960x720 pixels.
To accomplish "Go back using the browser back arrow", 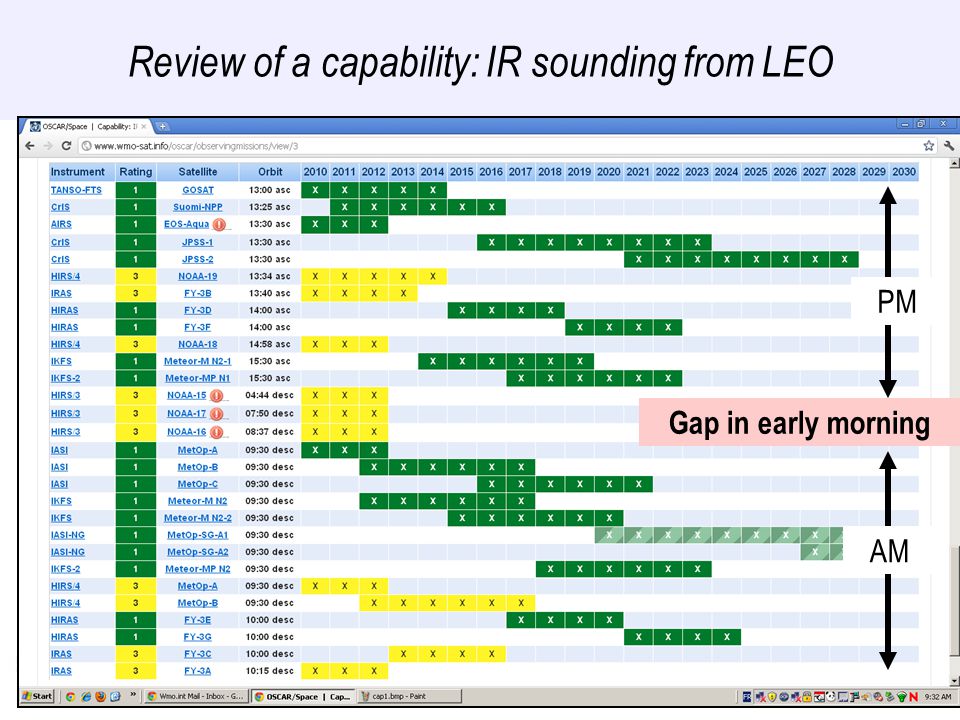I will coord(29,146).
